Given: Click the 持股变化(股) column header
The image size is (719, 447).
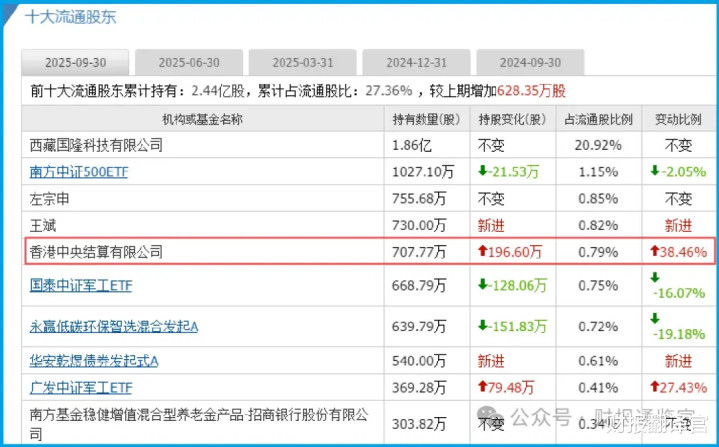Looking at the screenshot, I should [512, 119].
